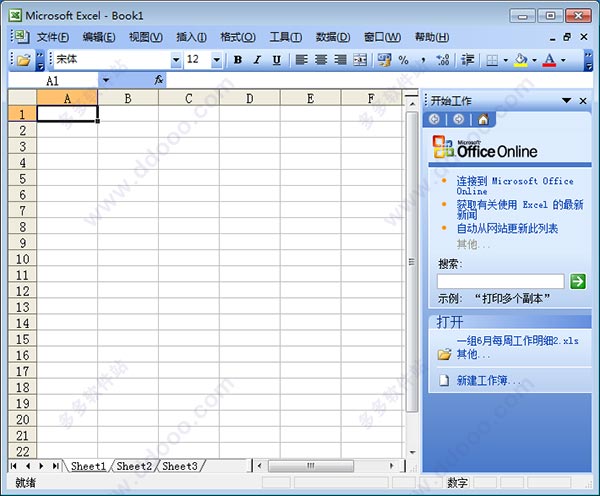Viewport: 600px width, 496px height.
Task: Click Increase Decimal icon
Action: 443,60
